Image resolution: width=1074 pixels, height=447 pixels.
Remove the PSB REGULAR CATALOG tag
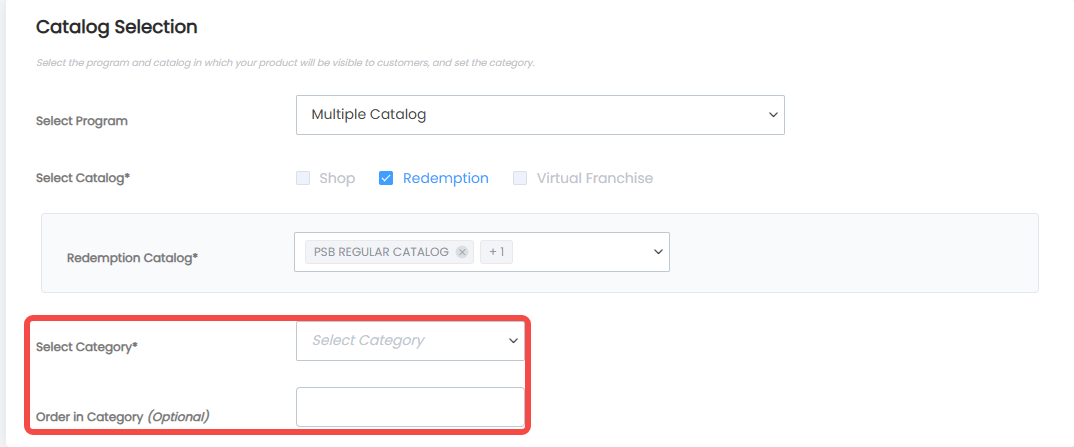462,252
